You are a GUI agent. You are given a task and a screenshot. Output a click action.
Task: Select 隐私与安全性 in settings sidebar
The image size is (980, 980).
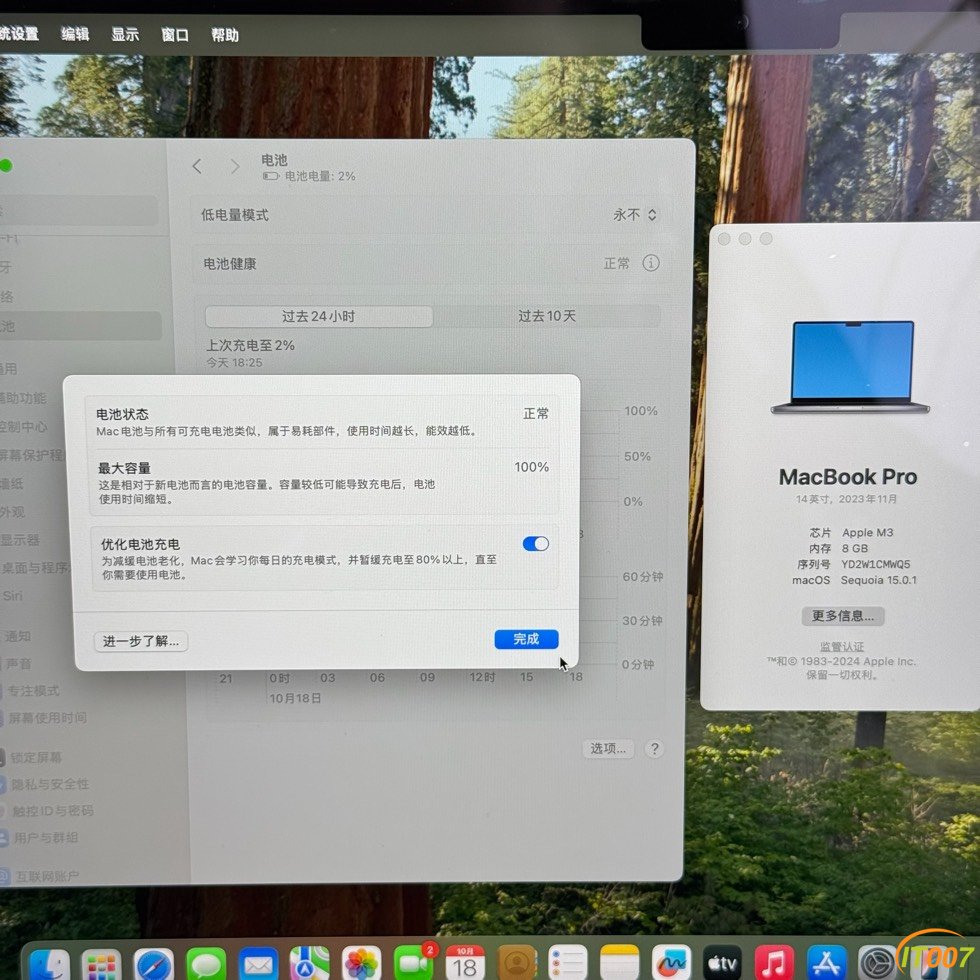50,784
